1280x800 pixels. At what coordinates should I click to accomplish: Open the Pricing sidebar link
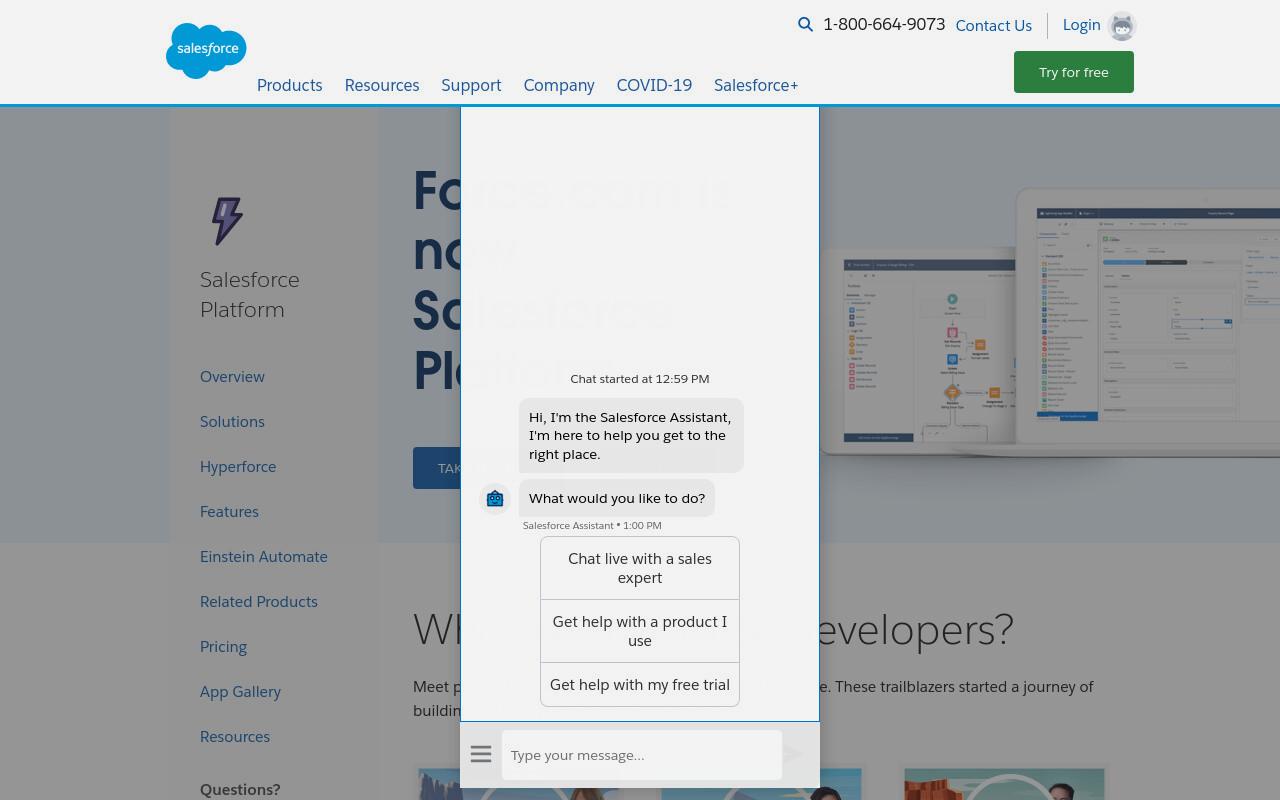[x=223, y=647]
